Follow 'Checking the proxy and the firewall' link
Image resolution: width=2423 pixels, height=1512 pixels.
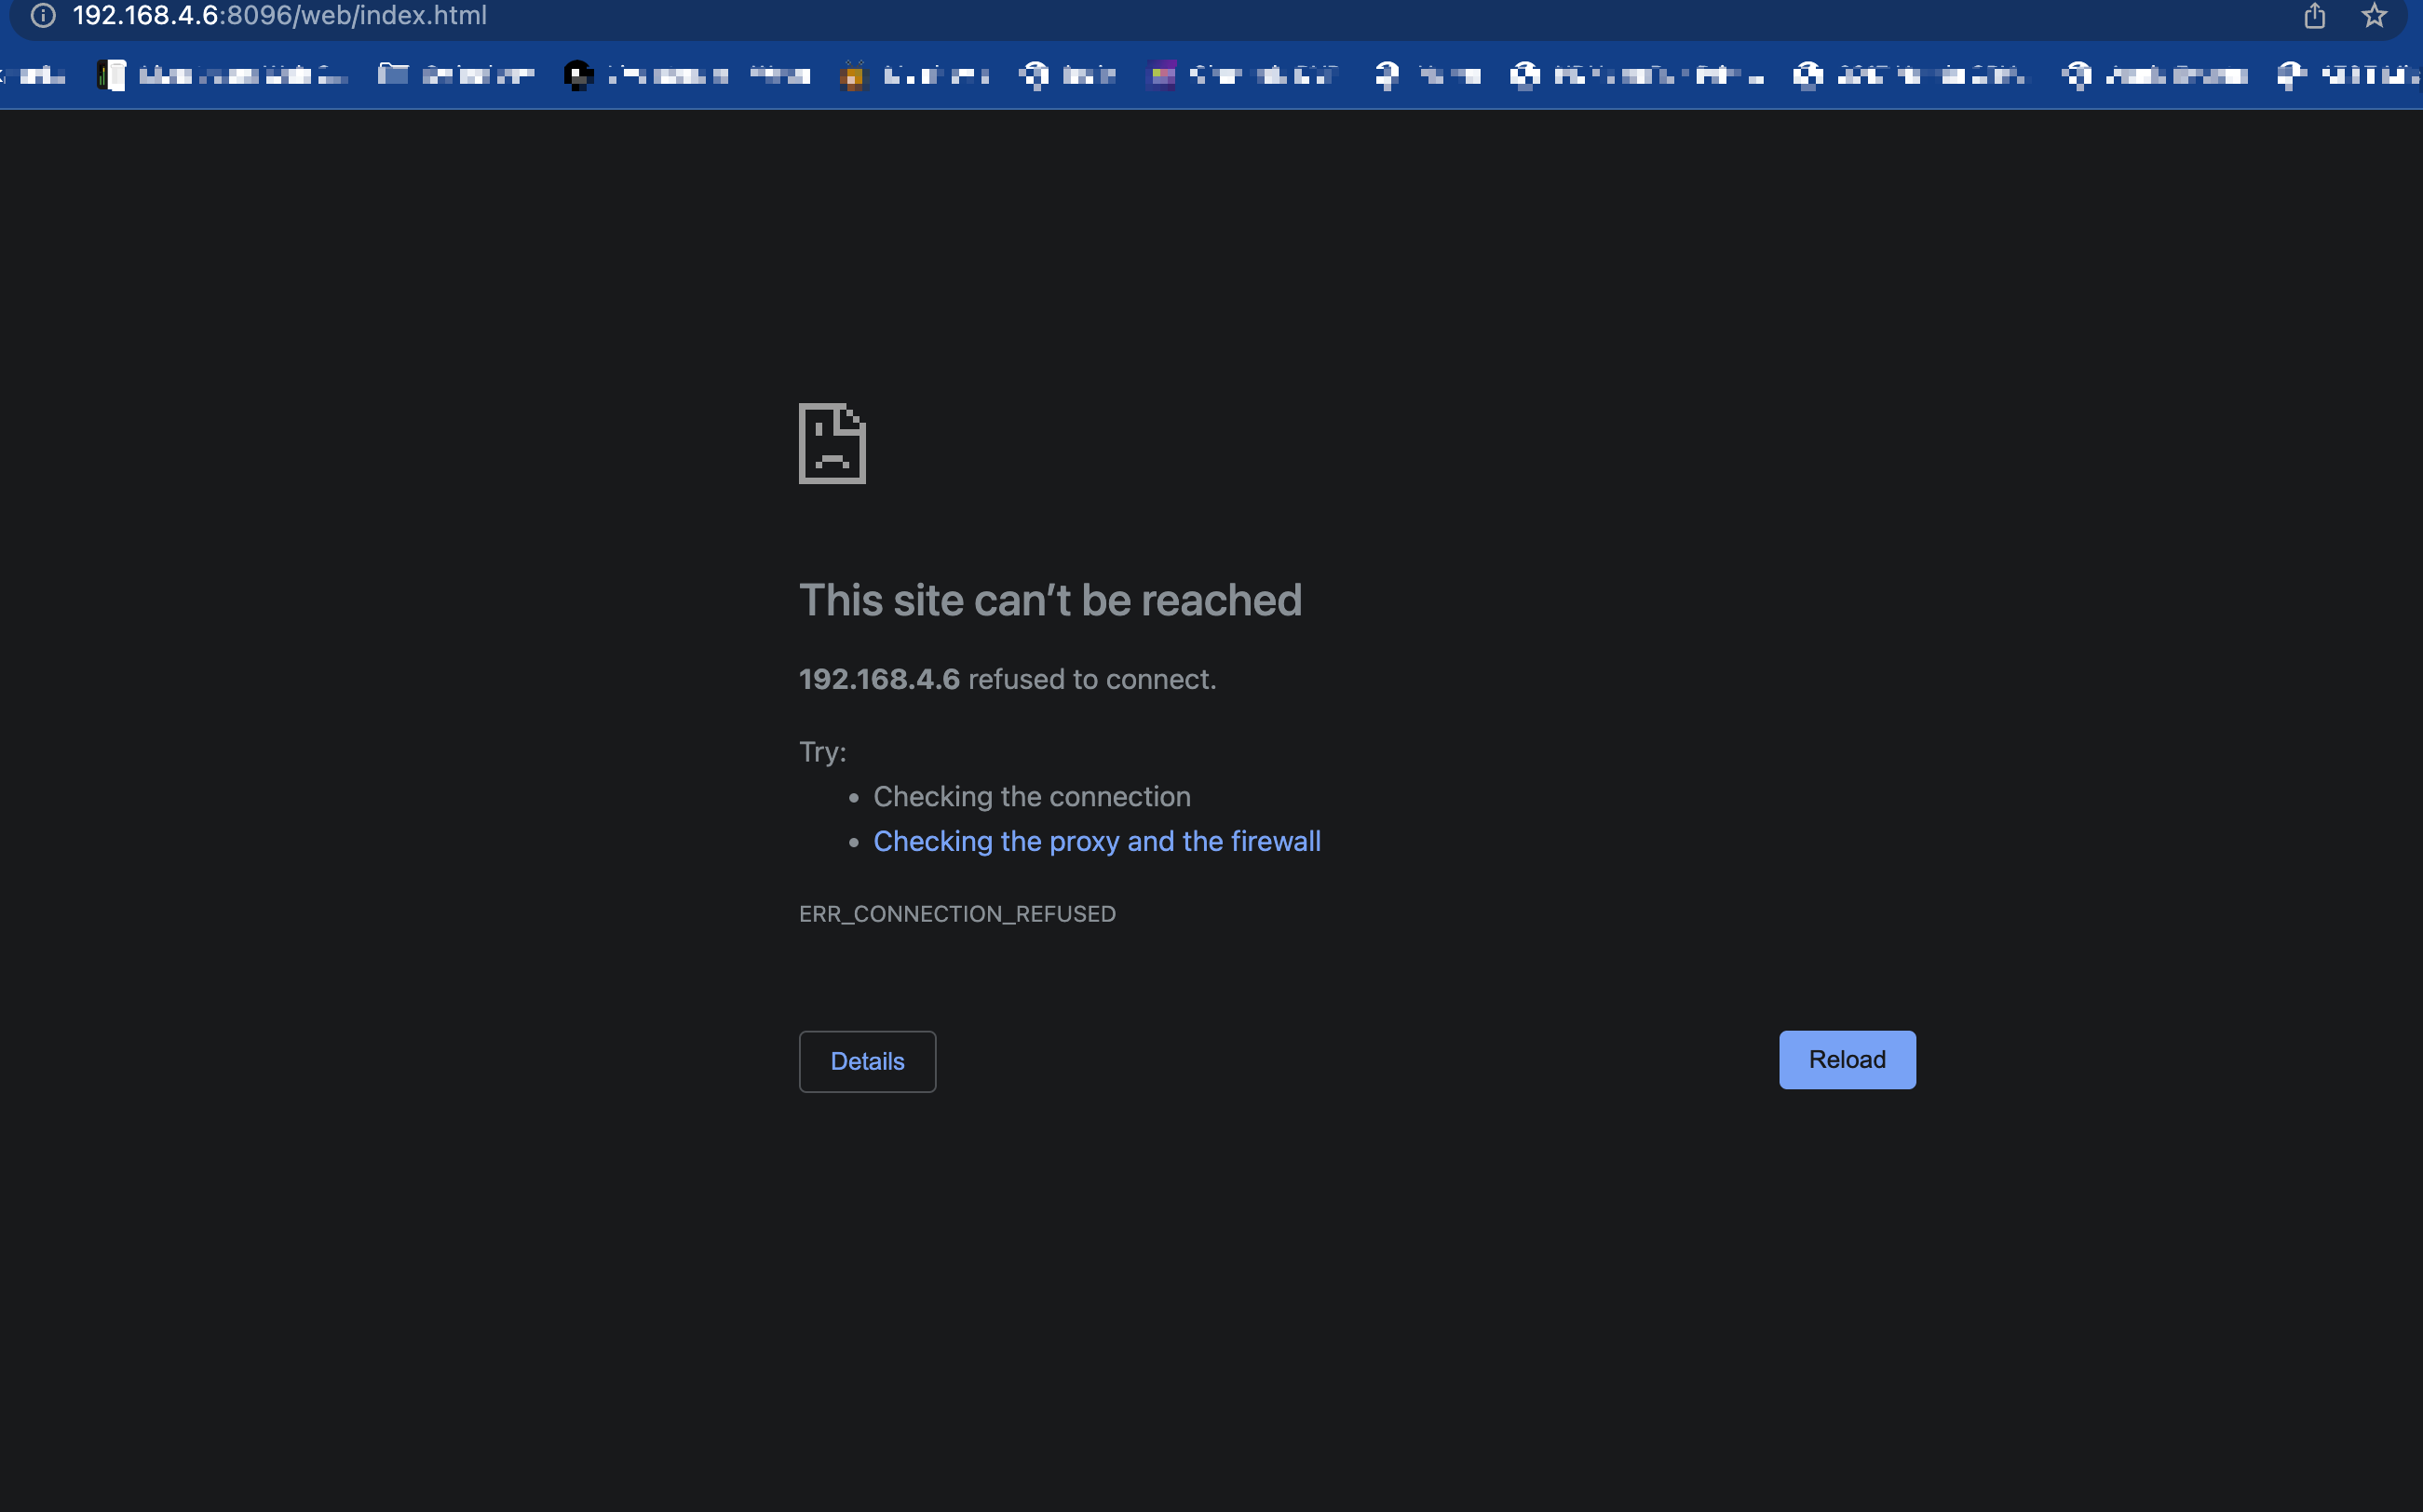tap(1096, 841)
